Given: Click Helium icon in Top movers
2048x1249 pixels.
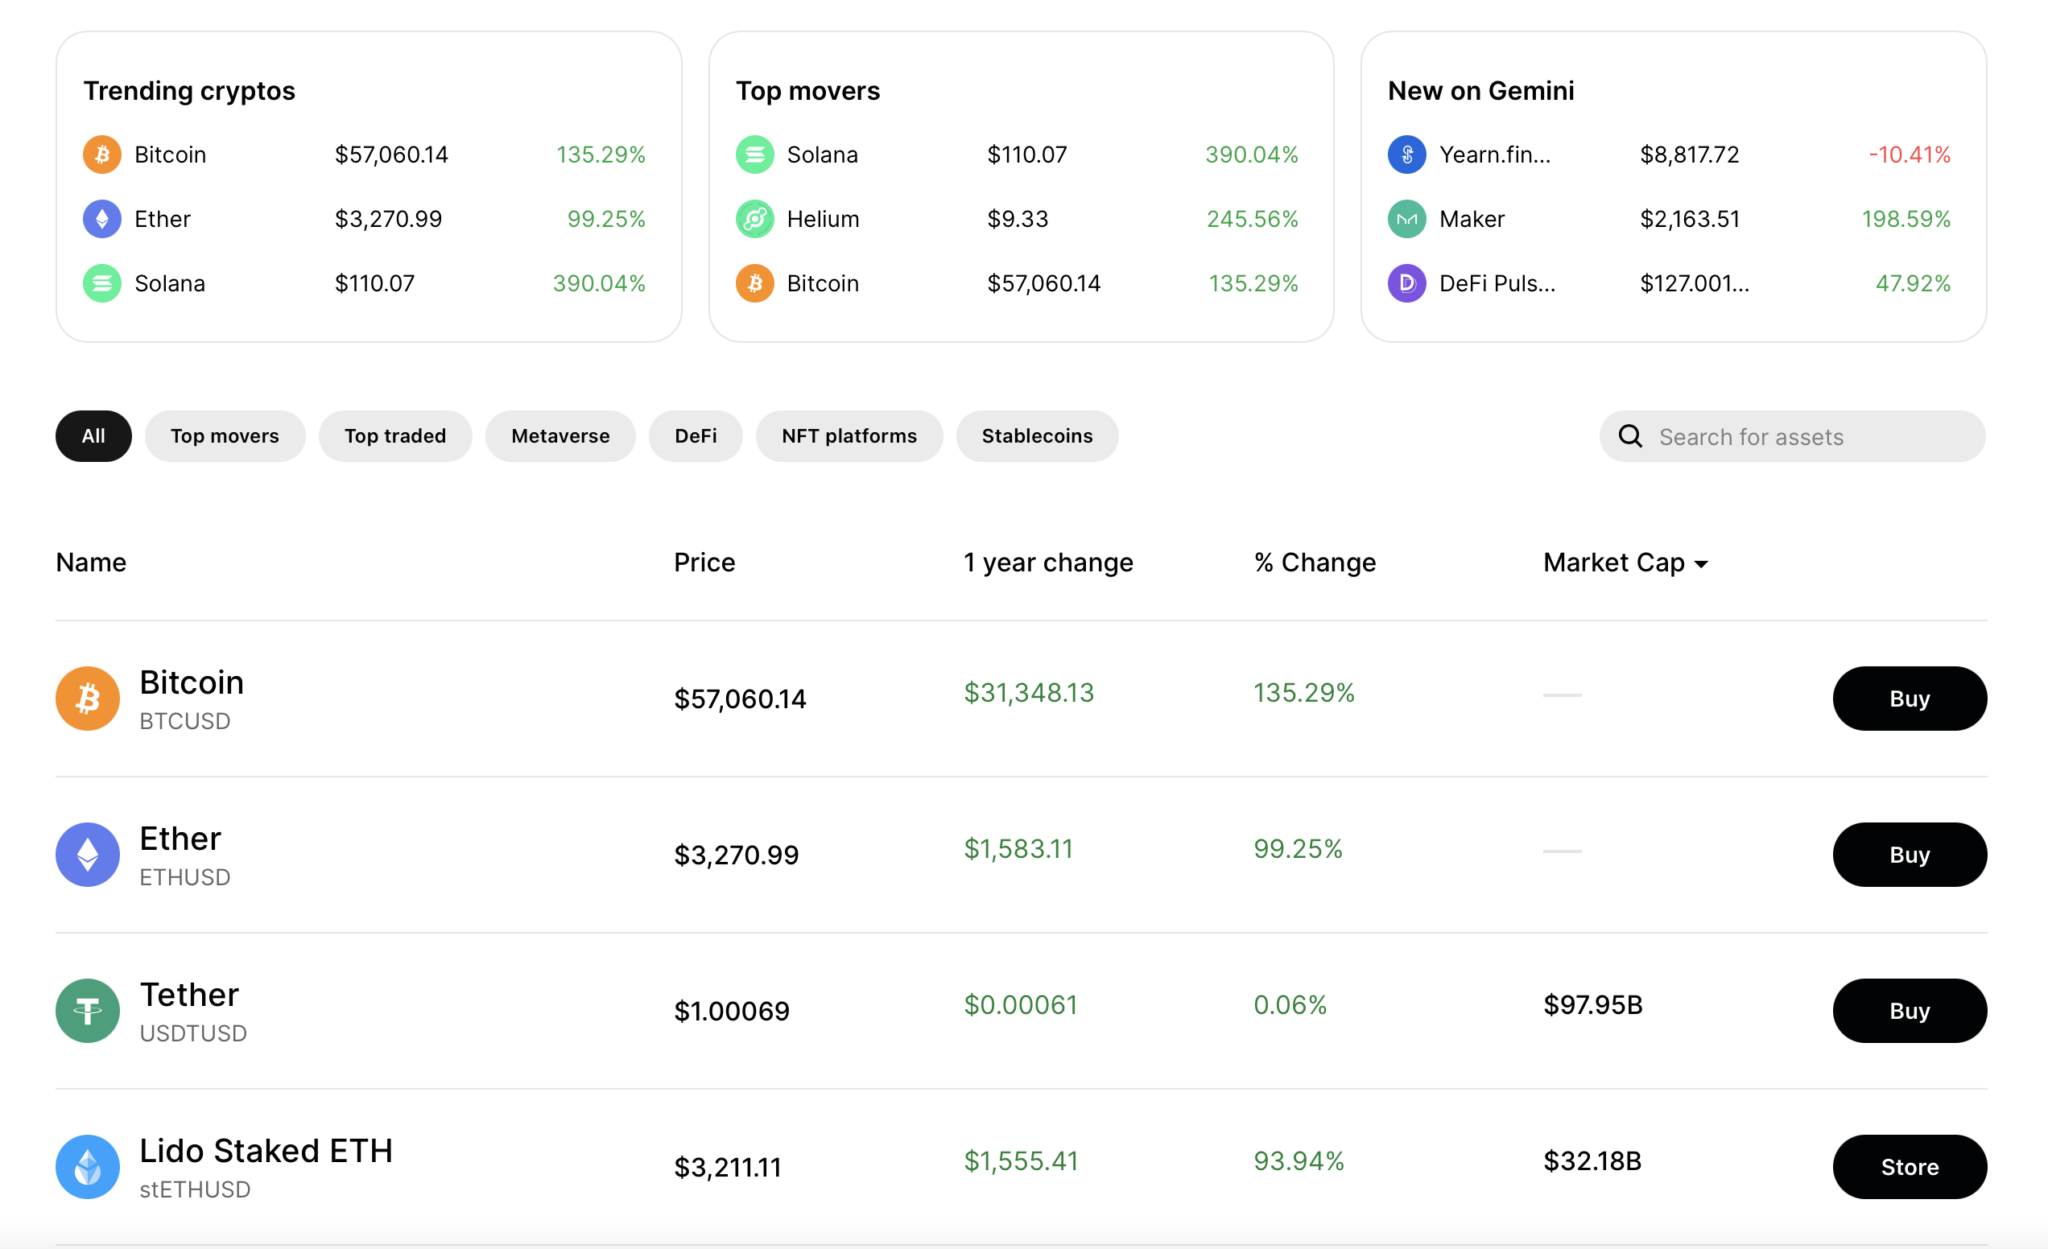Looking at the screenshot, I should pyautogui.click(x=755, y=219).
